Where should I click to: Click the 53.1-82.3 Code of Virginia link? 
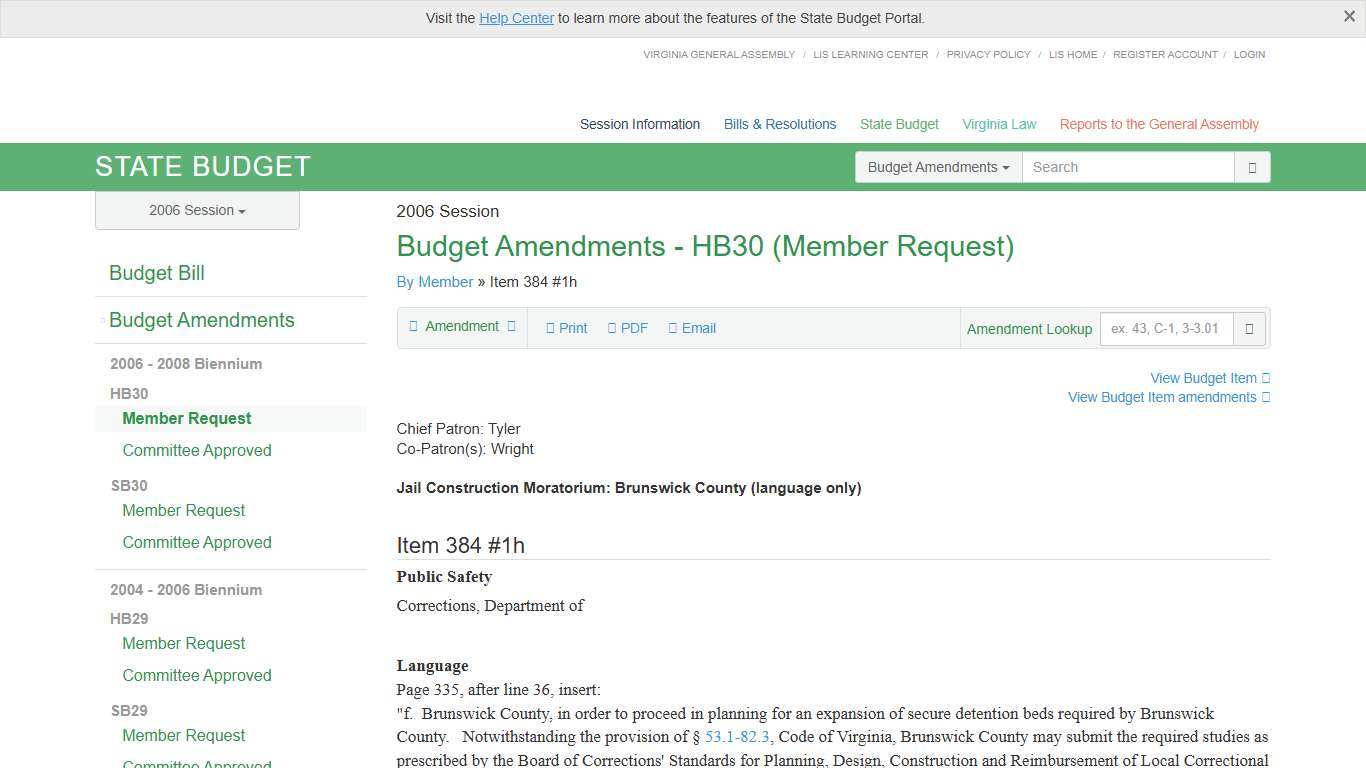point(737,737)
